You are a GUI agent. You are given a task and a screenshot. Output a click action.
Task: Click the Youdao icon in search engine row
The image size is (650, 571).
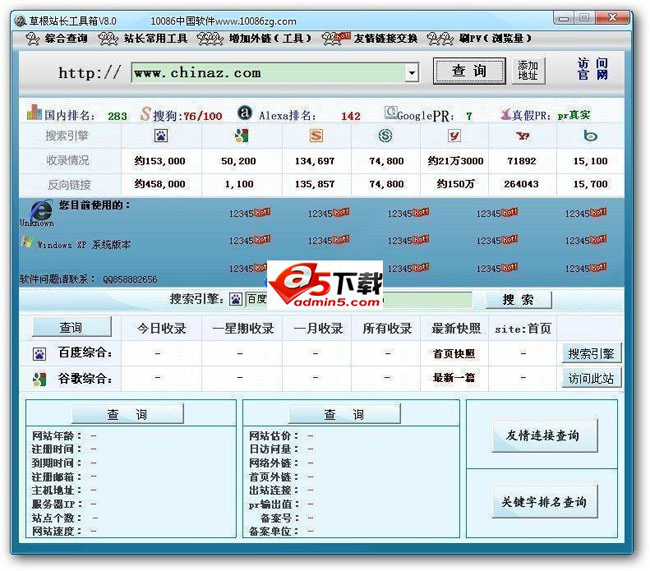[x=454, y=136]
